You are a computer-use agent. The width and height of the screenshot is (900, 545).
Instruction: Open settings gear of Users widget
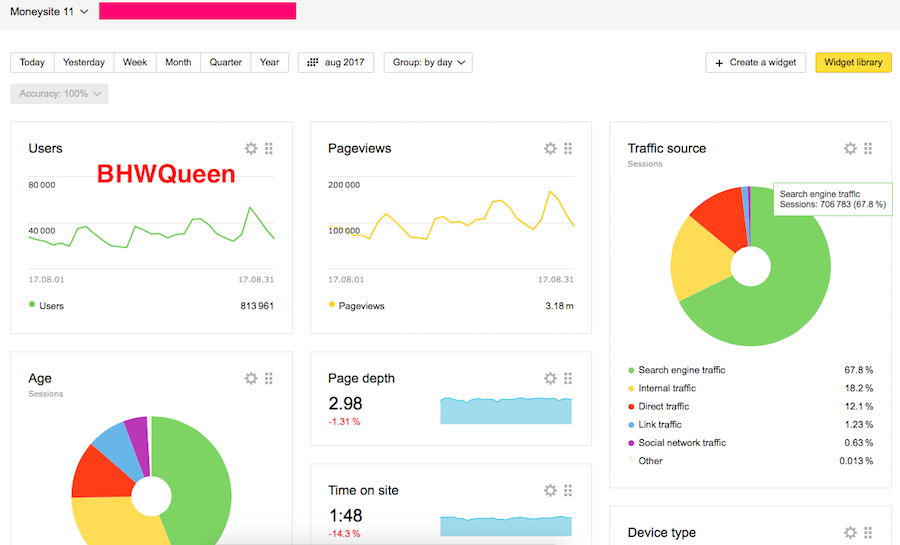pyautogui.click(x=251, y=149)
